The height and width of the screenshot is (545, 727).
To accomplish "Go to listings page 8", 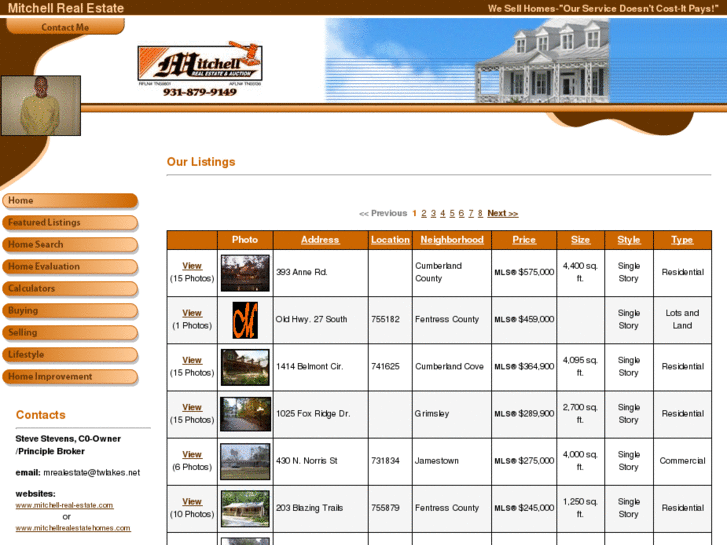I will 480,213.
